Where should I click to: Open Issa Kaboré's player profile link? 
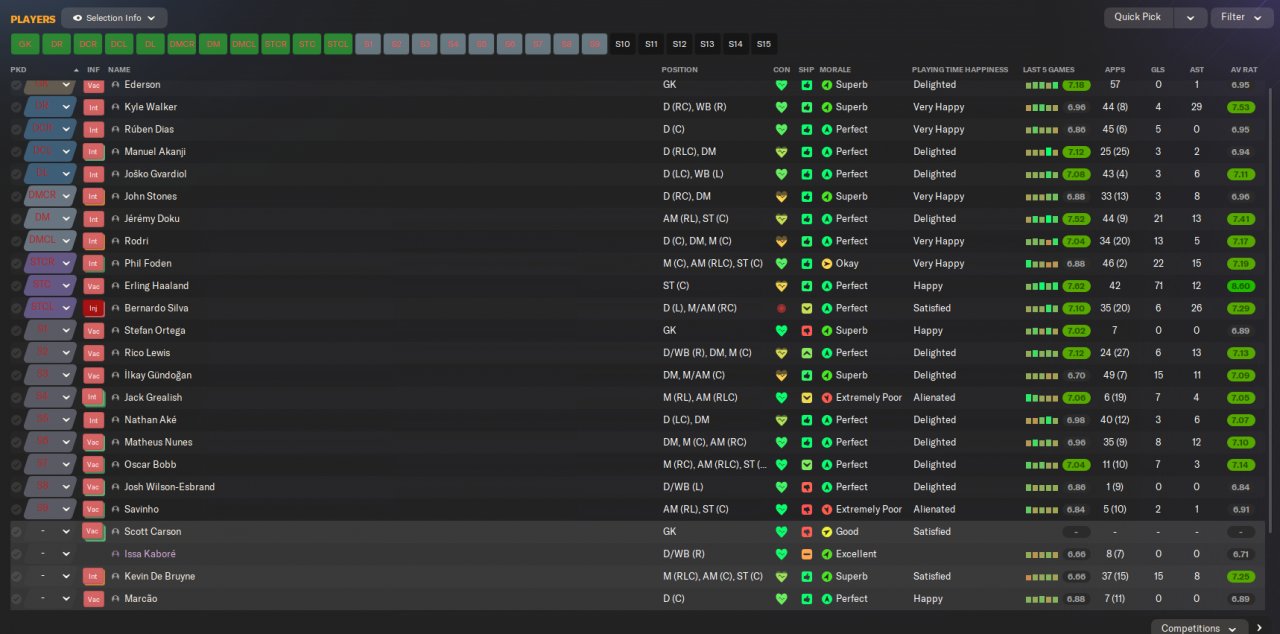pos(151,554)
